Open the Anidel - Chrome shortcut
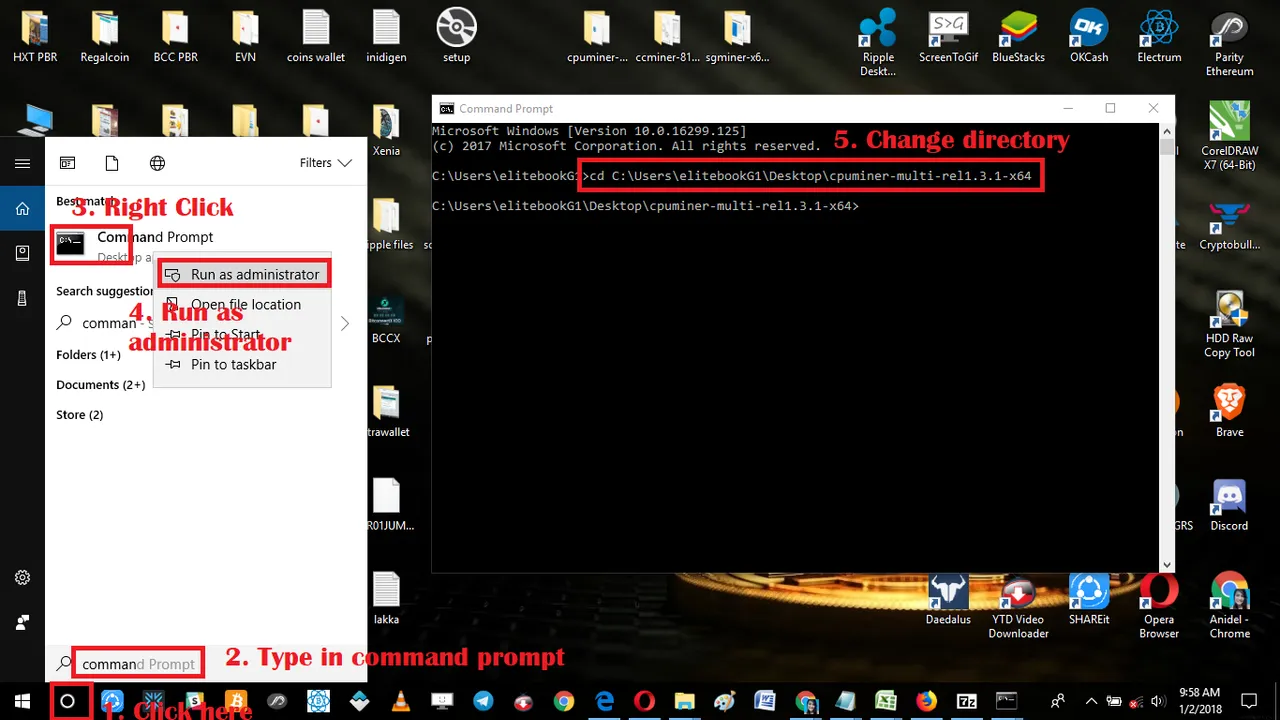 click(1229, 606)
